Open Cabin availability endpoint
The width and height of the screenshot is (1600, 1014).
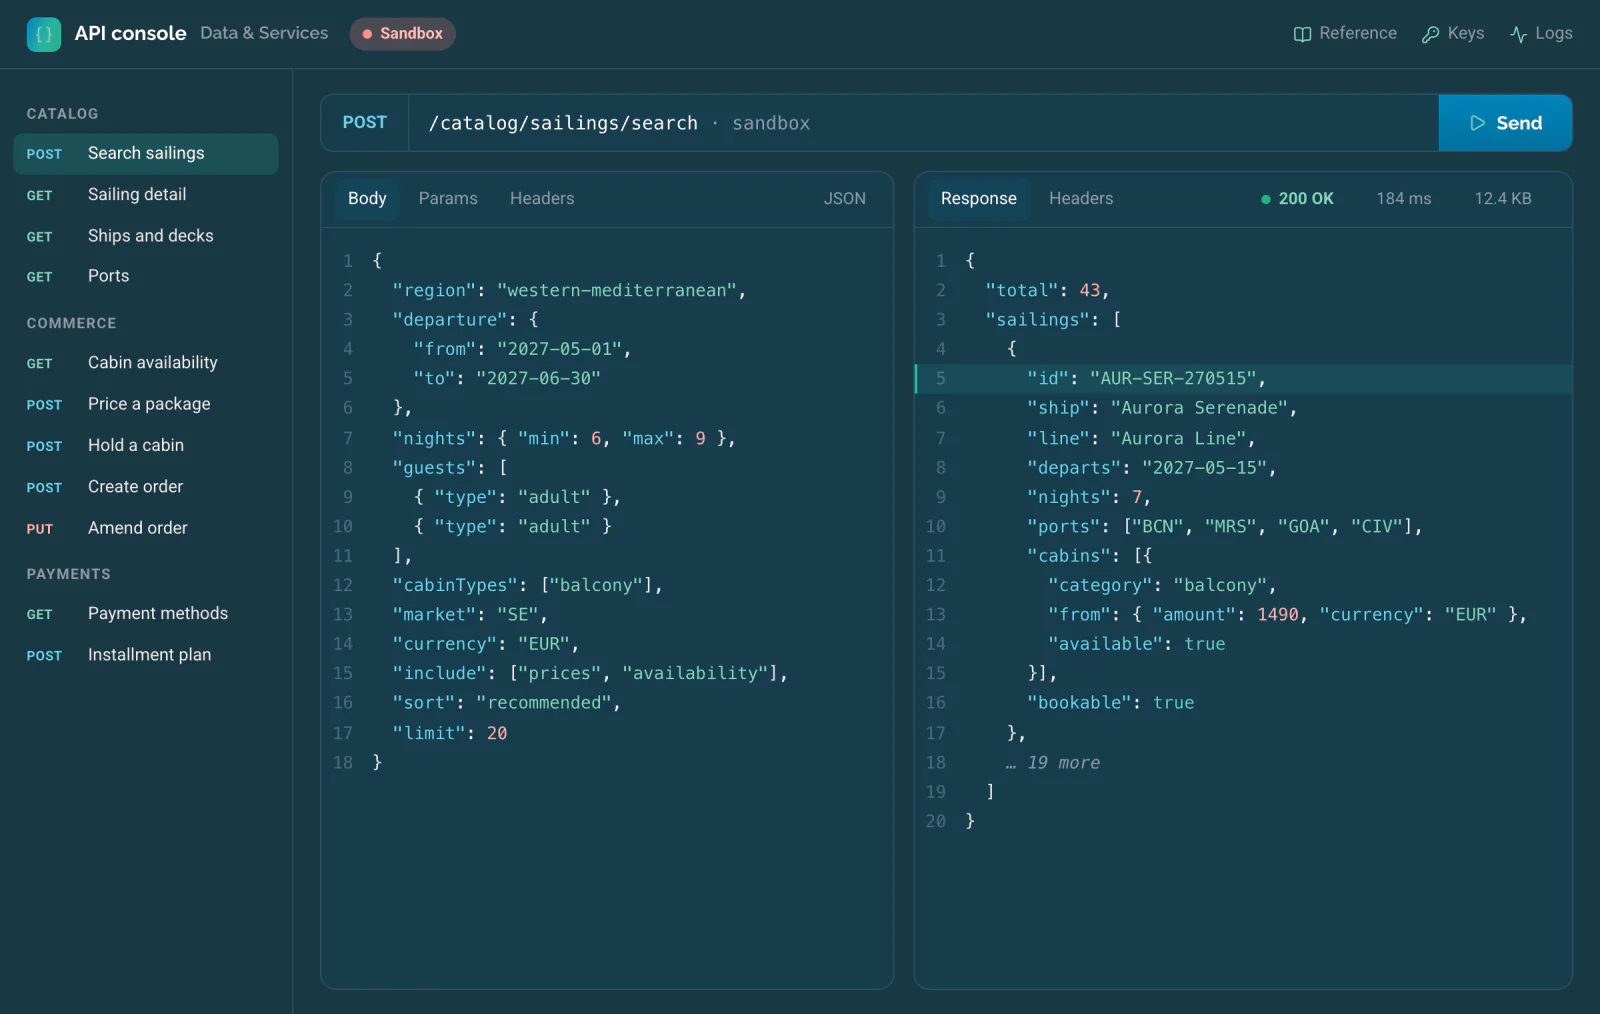146,363
